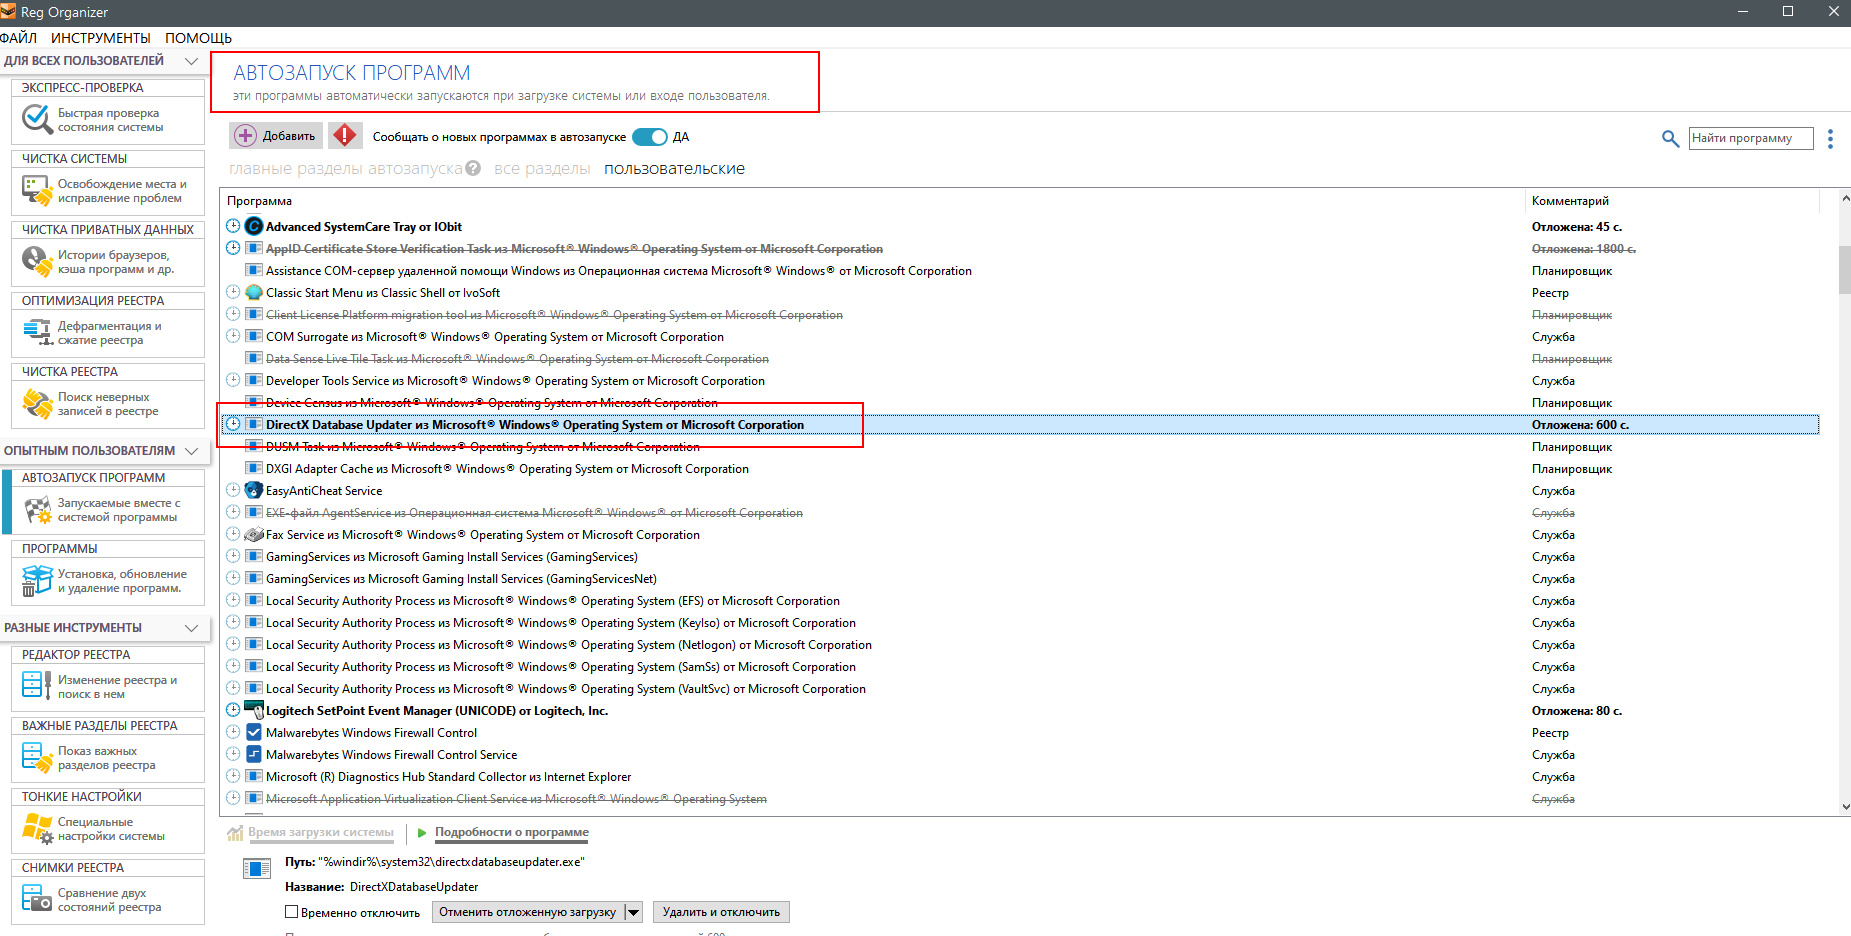Click Поиск неверных записей в реестре

108,404
